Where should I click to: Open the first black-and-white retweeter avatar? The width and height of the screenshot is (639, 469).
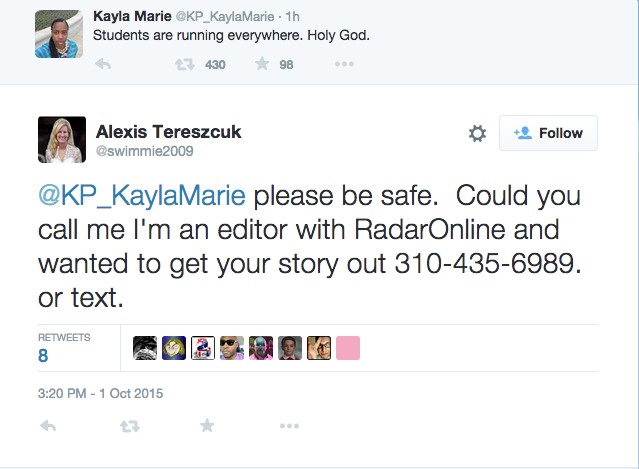(145, 348)
